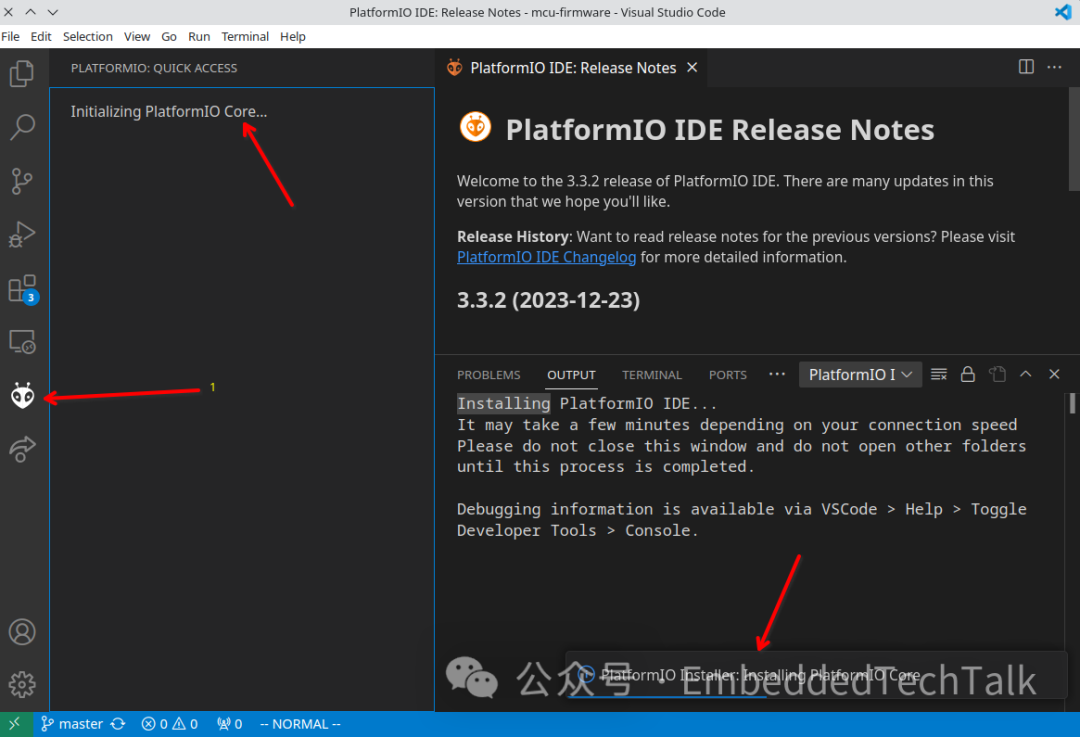
Task: Open the Explorer view
Action: point(23,73)
